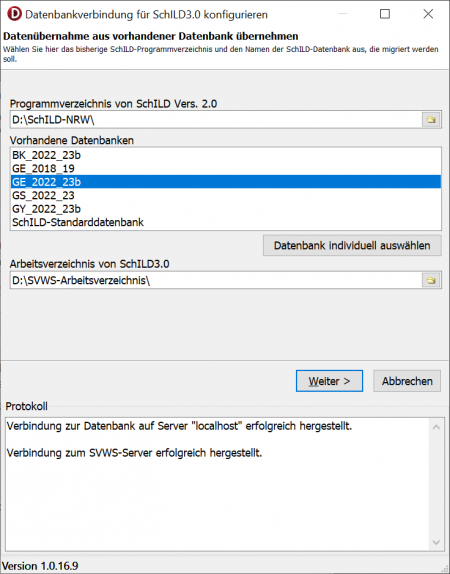Viewport: 450px width, 574px height.
Task: Close the Datenbankverbindung dialog
Action: click(428, 14)
